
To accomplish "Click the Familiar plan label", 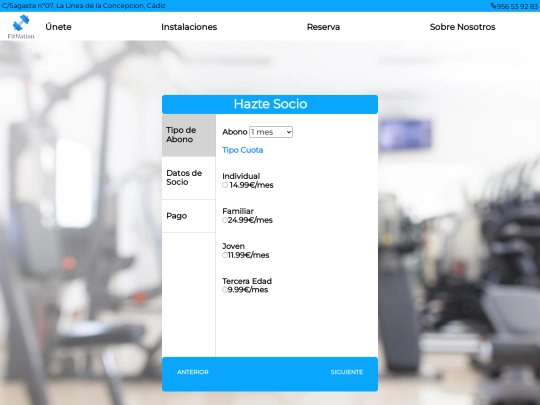I will 238,211.
